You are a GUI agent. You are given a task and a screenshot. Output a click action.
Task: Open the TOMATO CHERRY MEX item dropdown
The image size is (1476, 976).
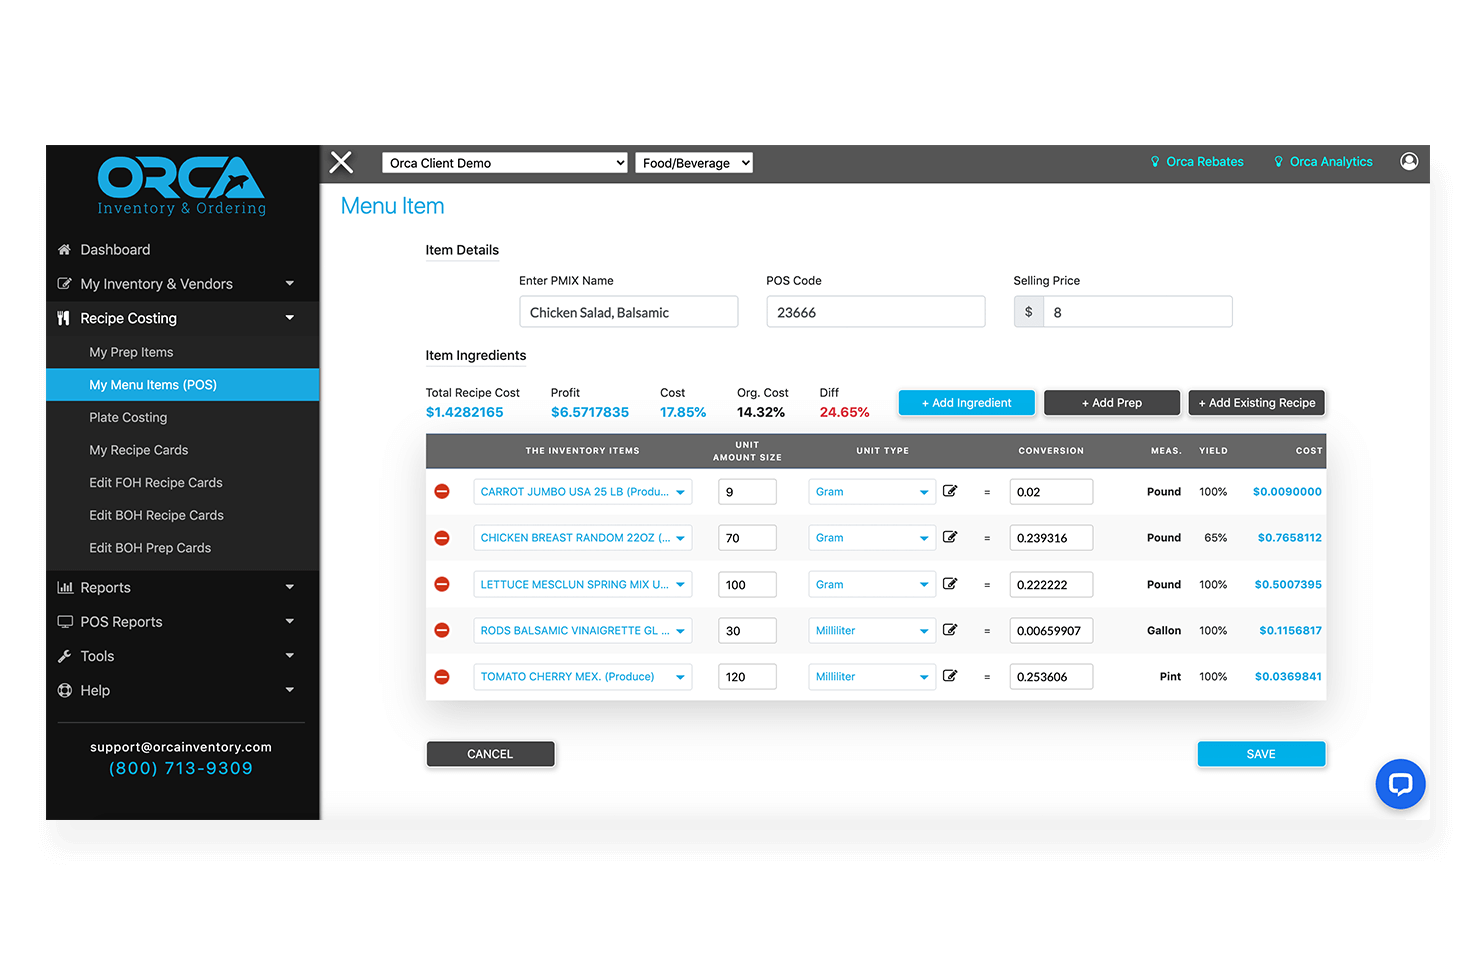583,677
